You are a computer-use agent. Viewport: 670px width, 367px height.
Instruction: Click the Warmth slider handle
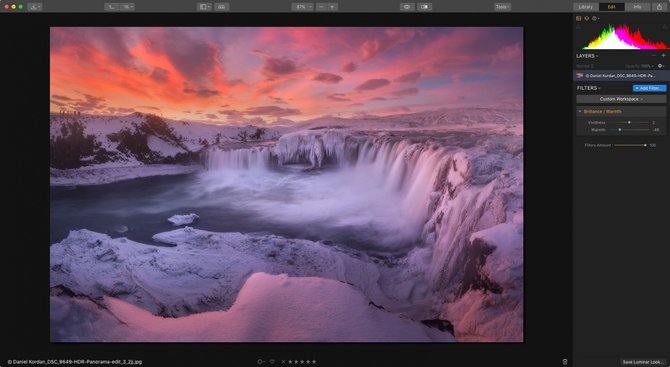(620, 130)
